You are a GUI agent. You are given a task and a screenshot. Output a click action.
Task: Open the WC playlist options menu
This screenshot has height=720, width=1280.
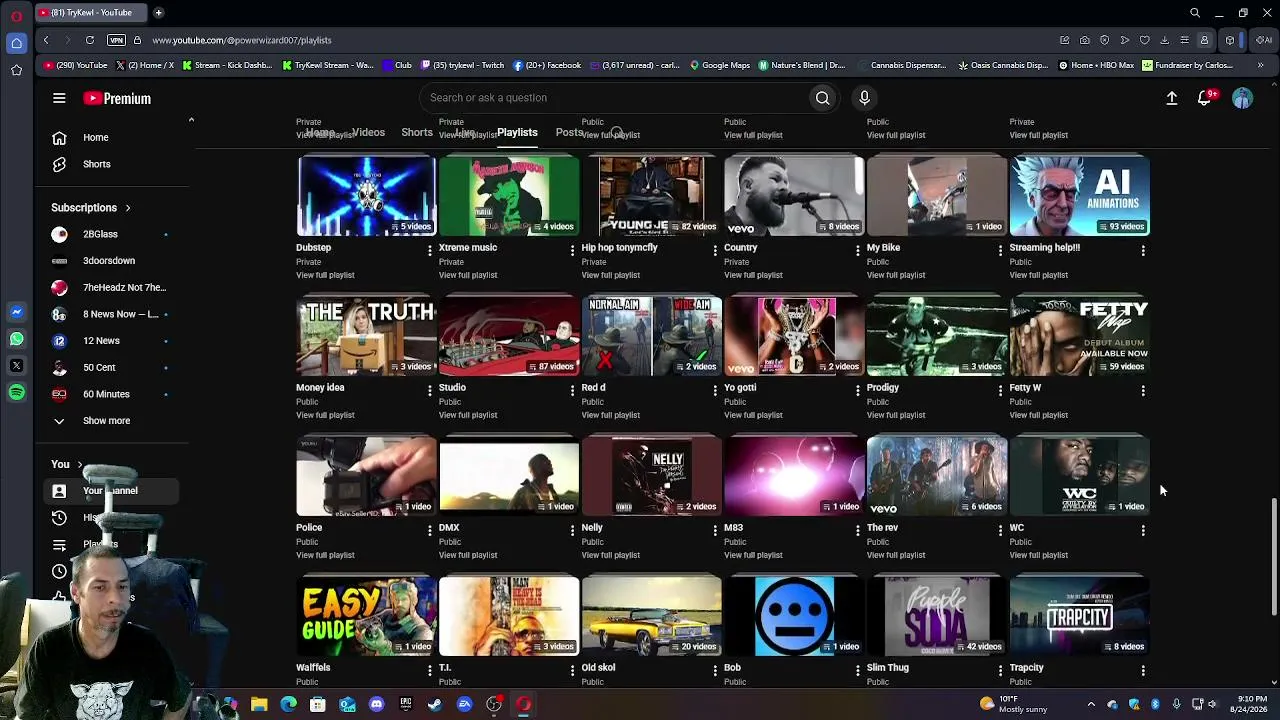coord(1143,530)
